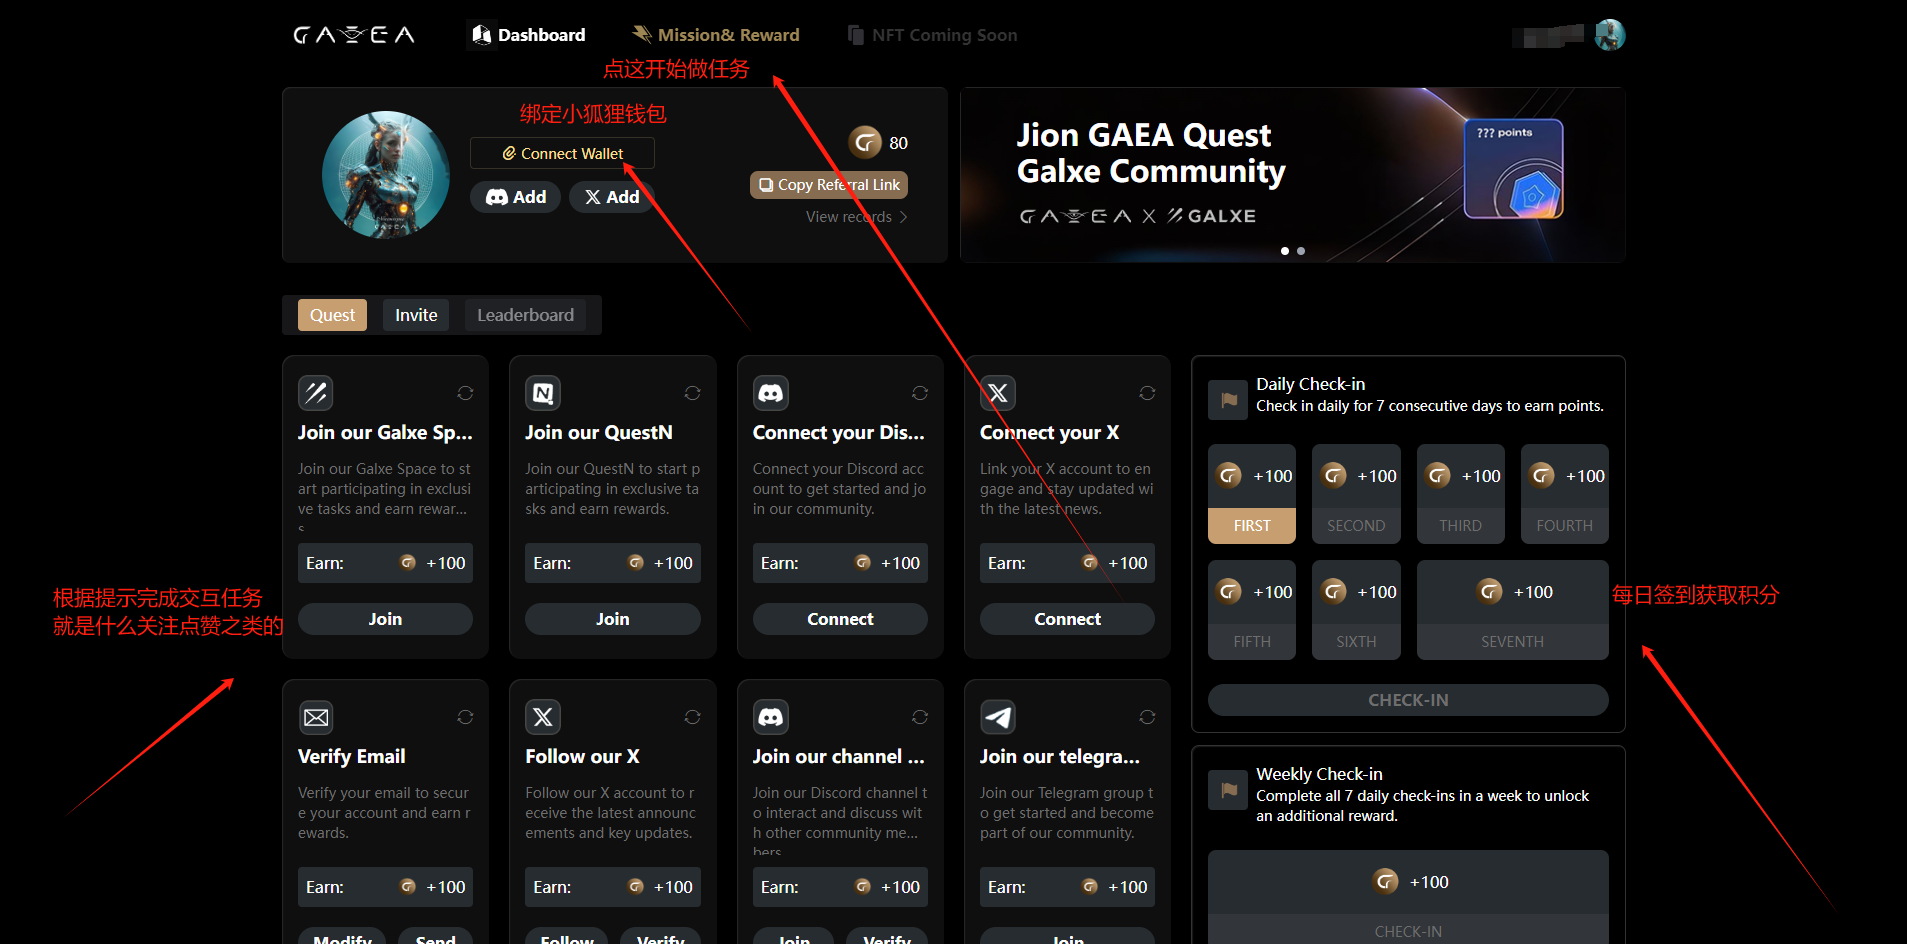
Task: Click the Discord icon on the Join our channel card
Action: tap(771, 717)
